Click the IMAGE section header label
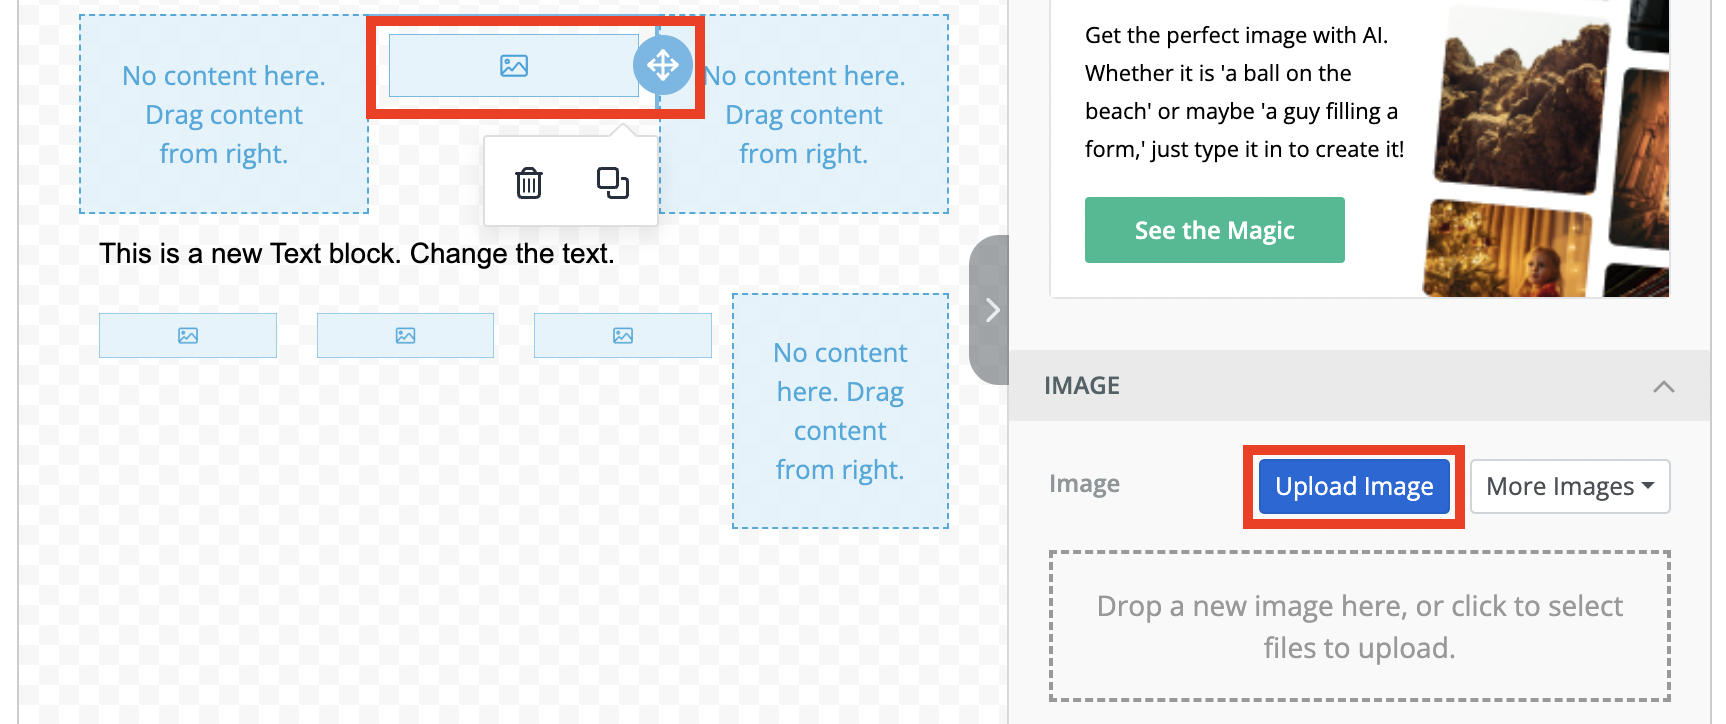The height and width of the screenshot is (724, 1726). [x=1082, y=386]
